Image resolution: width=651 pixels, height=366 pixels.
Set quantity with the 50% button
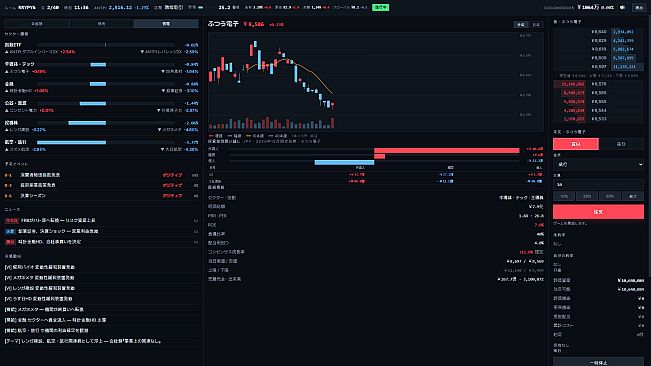[609, 196]
